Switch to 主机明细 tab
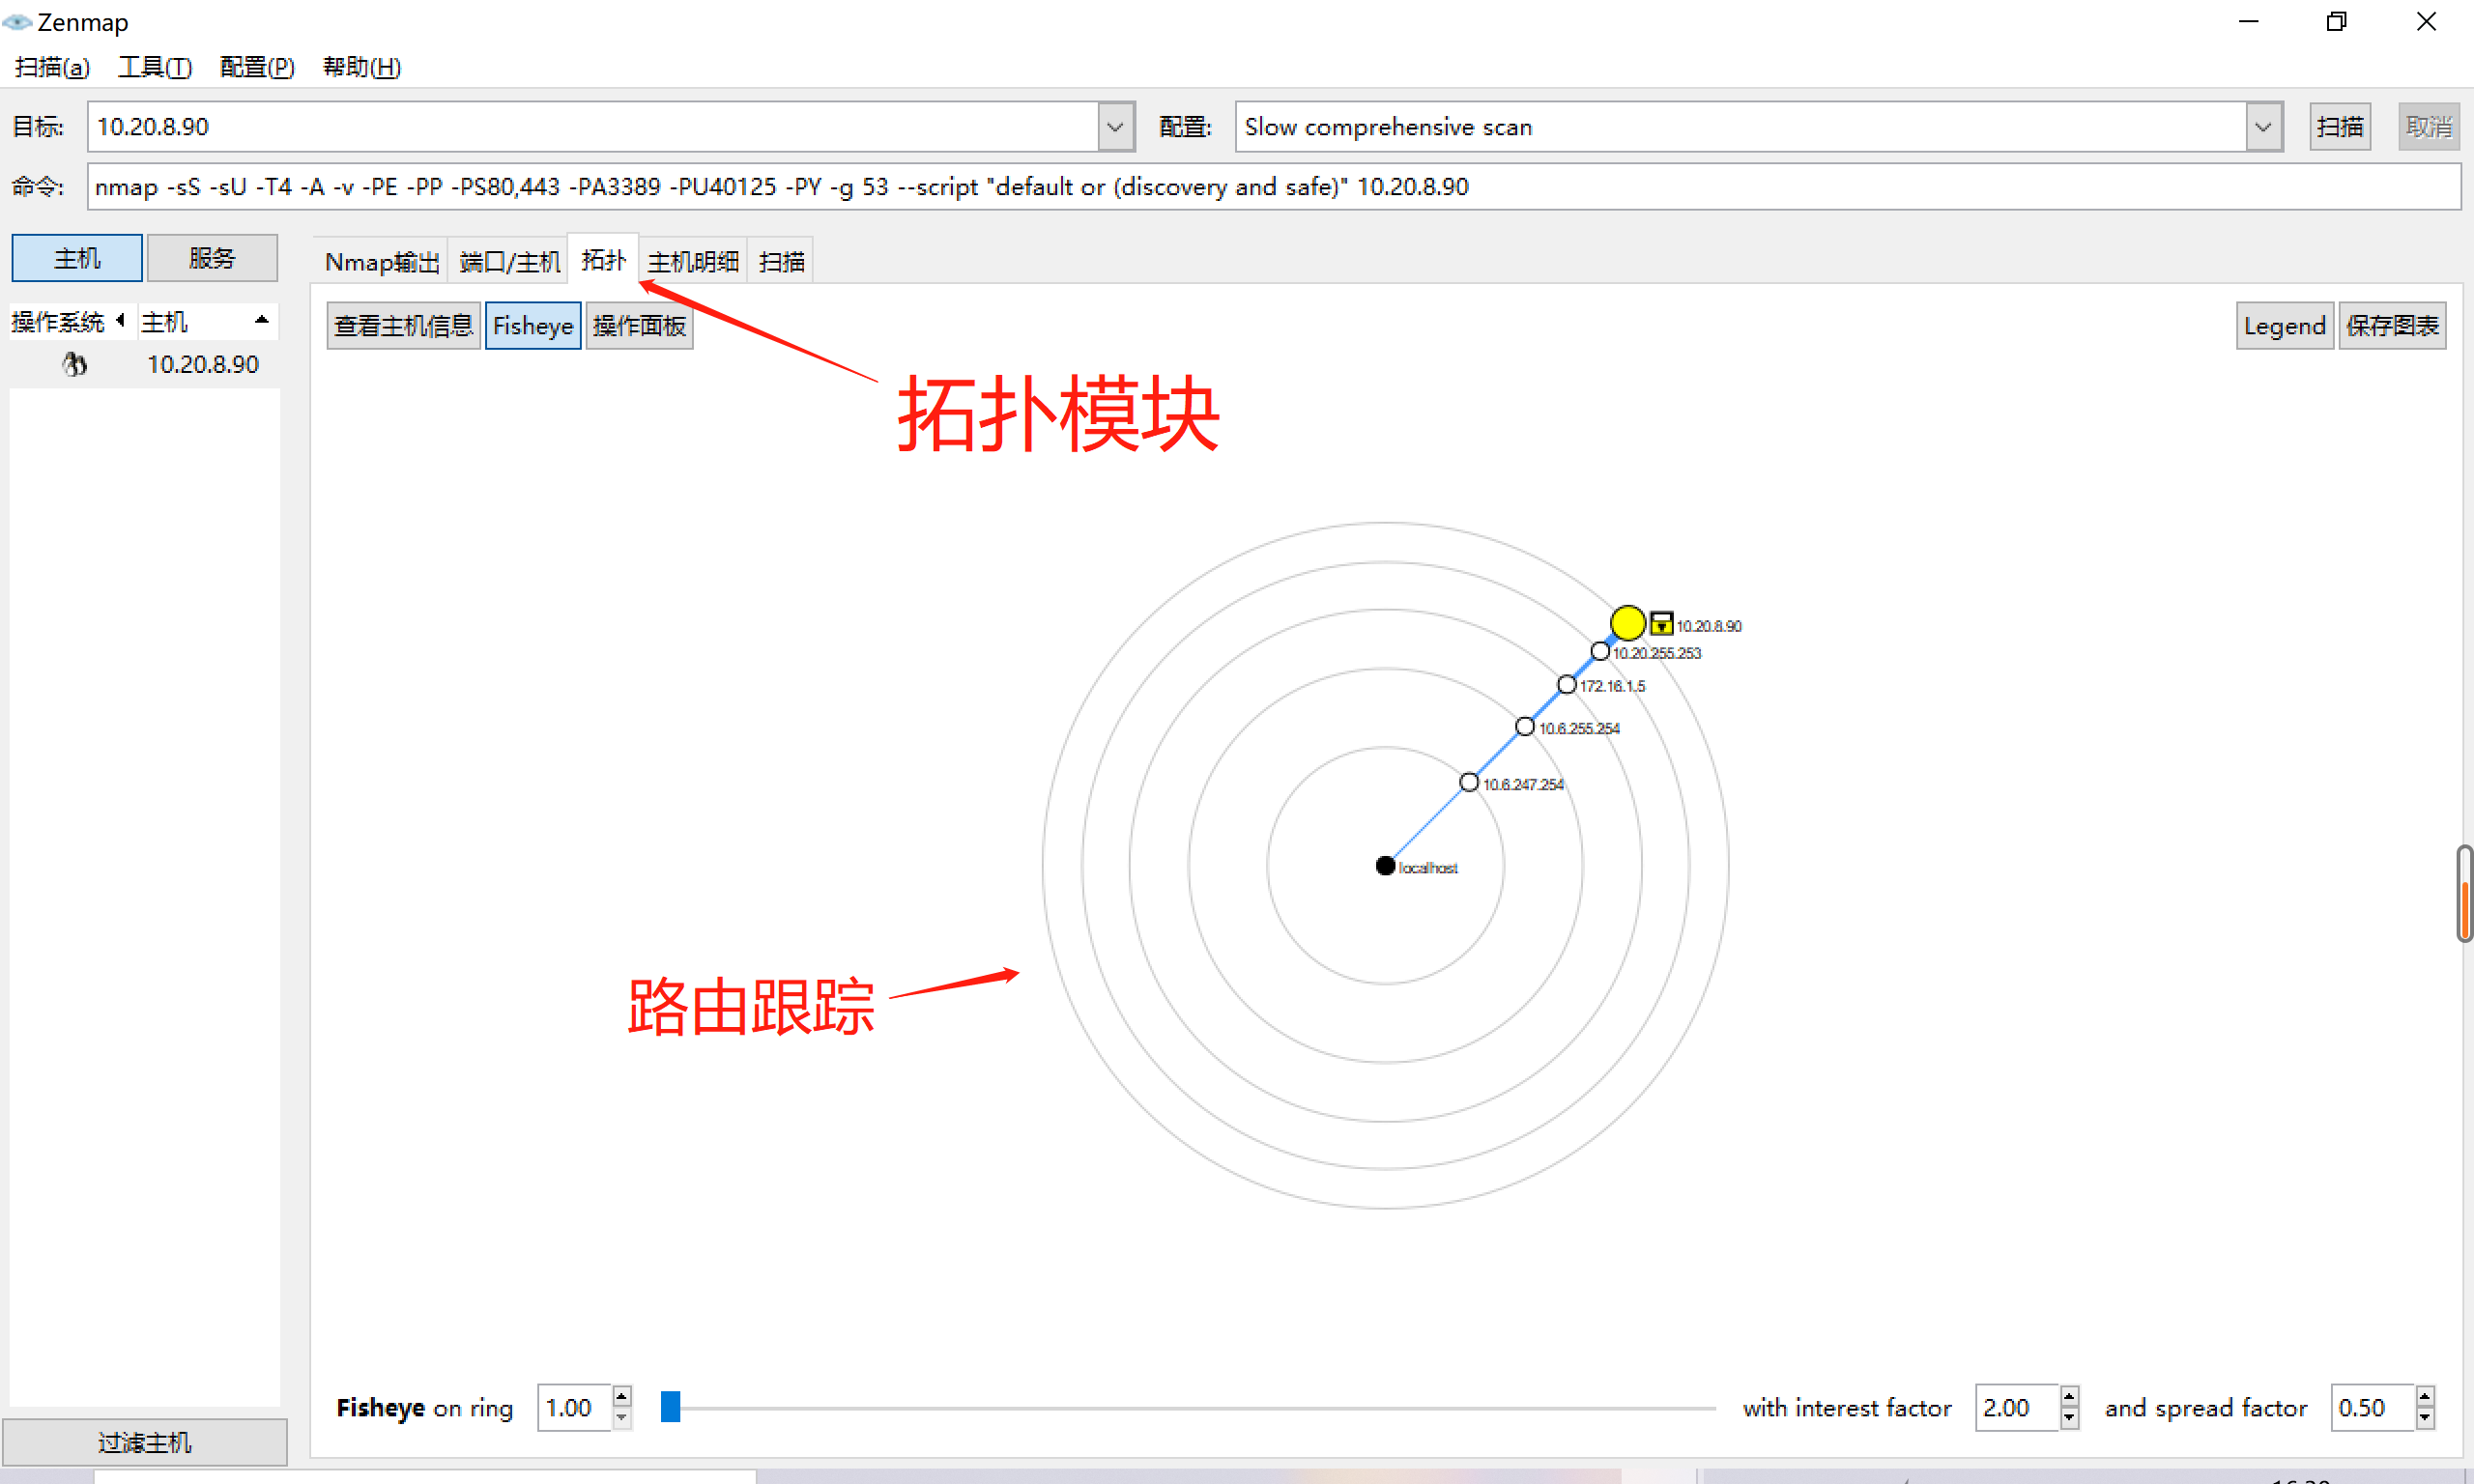The image size is (2474, 1484). click(693, 262)
